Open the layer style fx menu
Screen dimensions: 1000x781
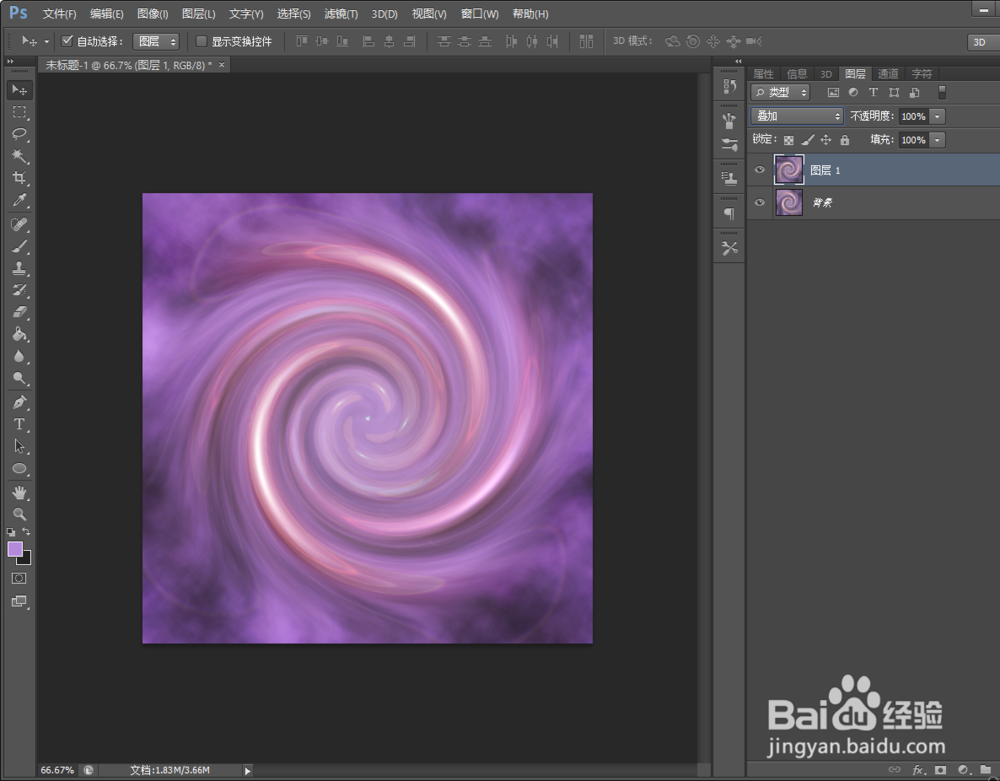pyautogui.click(x=918, y=770)
